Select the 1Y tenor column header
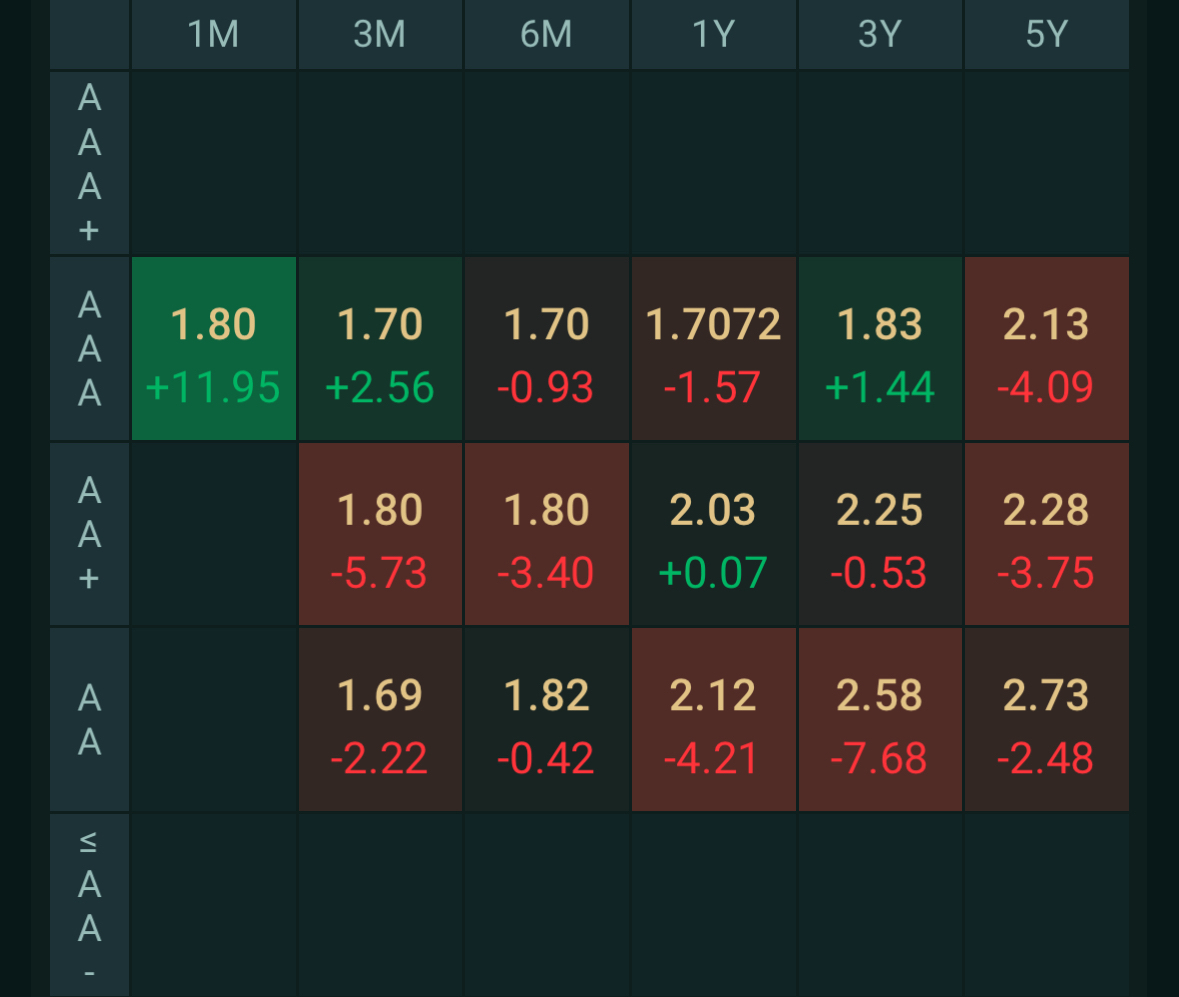This screenshot has height=997, width=1179. coord(713,35)
